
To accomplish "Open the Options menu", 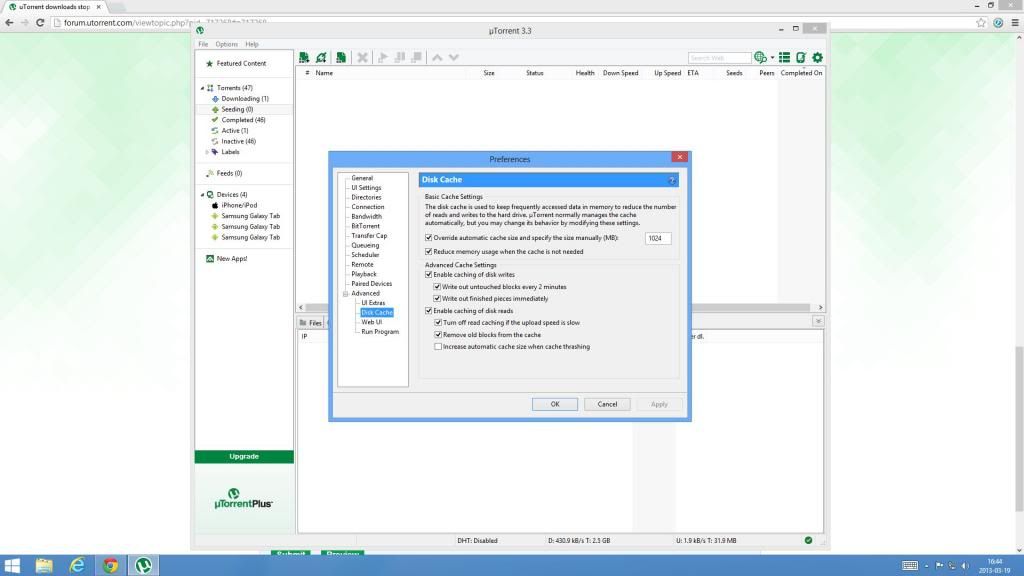I will pyautogui.click(x=227, y=44).
